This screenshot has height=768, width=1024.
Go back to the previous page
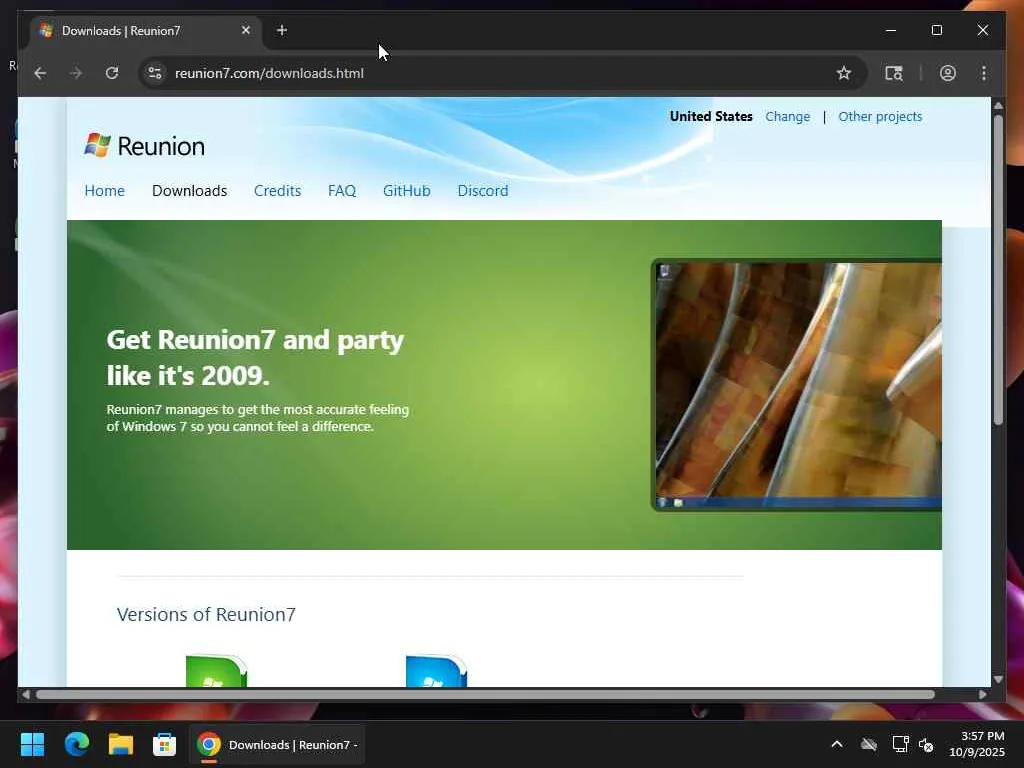(40, 73)
